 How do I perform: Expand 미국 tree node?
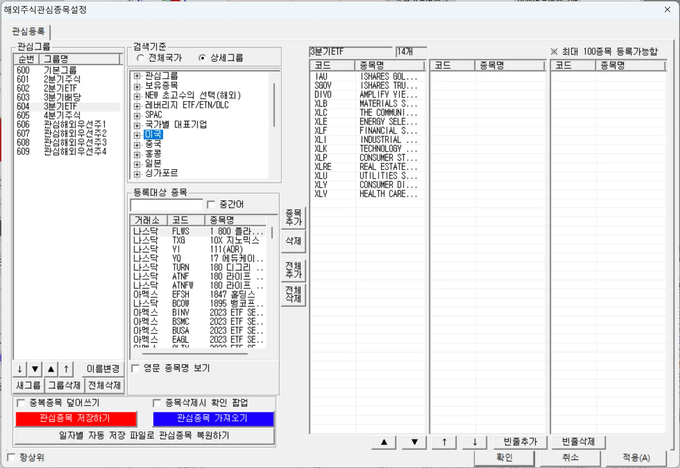pos(137,135)
